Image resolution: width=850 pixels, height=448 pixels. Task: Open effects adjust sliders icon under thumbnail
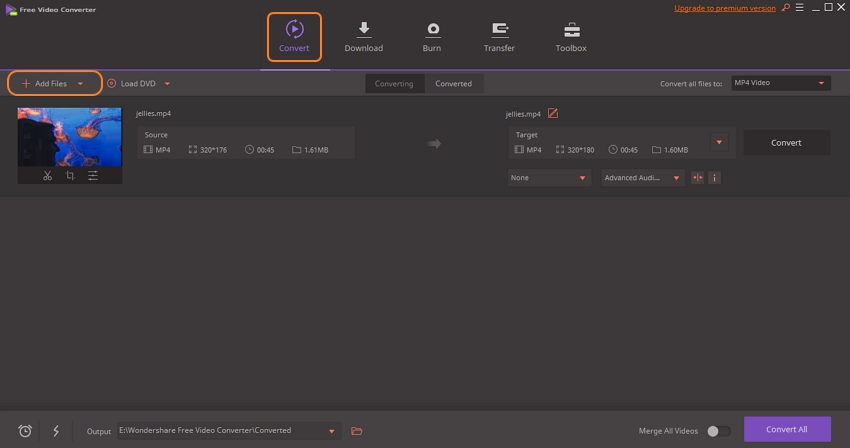(x=93, y=176)
